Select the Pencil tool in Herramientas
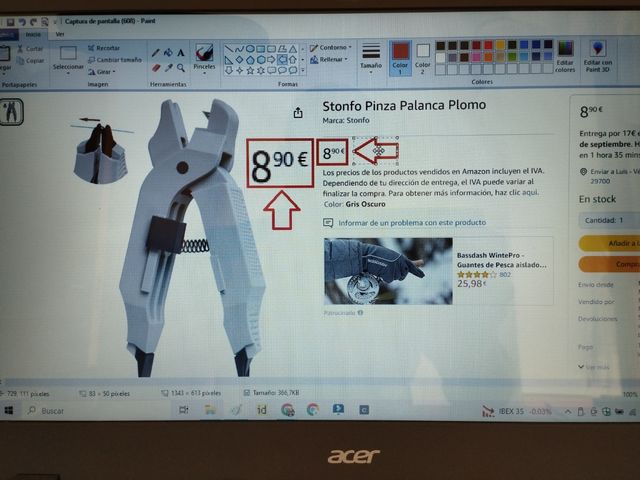 click(x=155, y=53)
